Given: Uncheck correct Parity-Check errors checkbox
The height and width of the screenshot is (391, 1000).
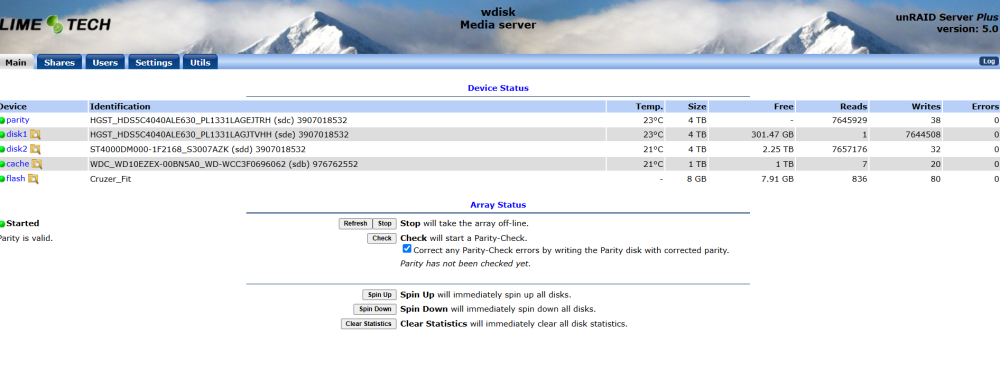Looking at the screenshot, I should (407, 249).
